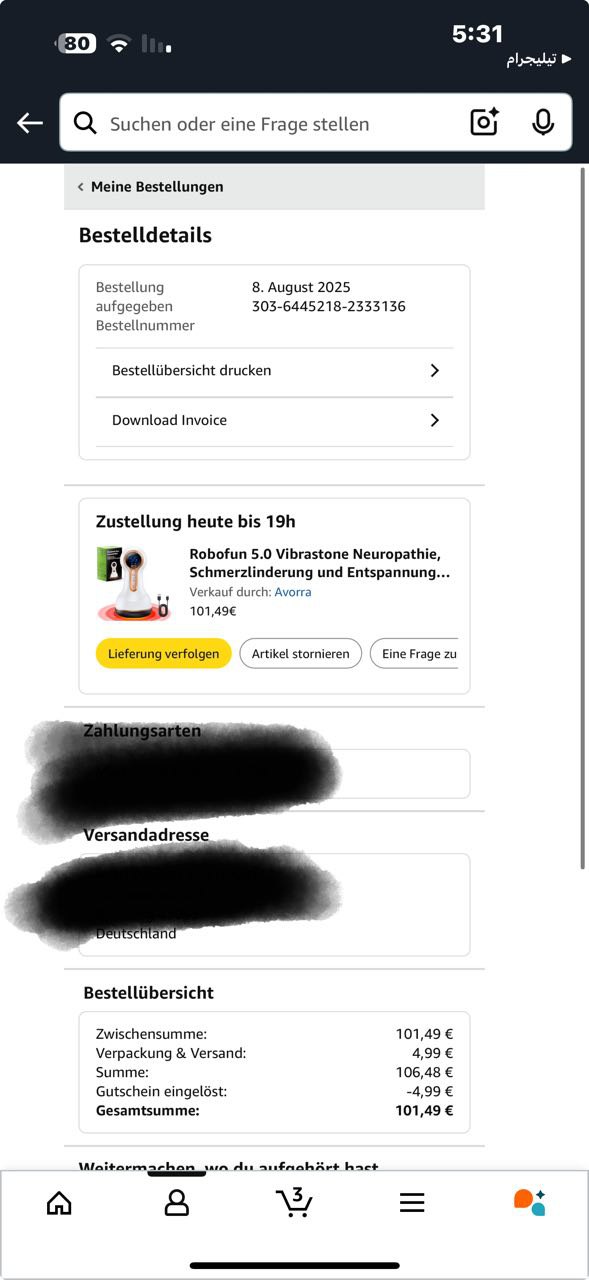Go to the Home tab icon
The height and width of the screenshot is (1280, 589).
click(59, 1202)
